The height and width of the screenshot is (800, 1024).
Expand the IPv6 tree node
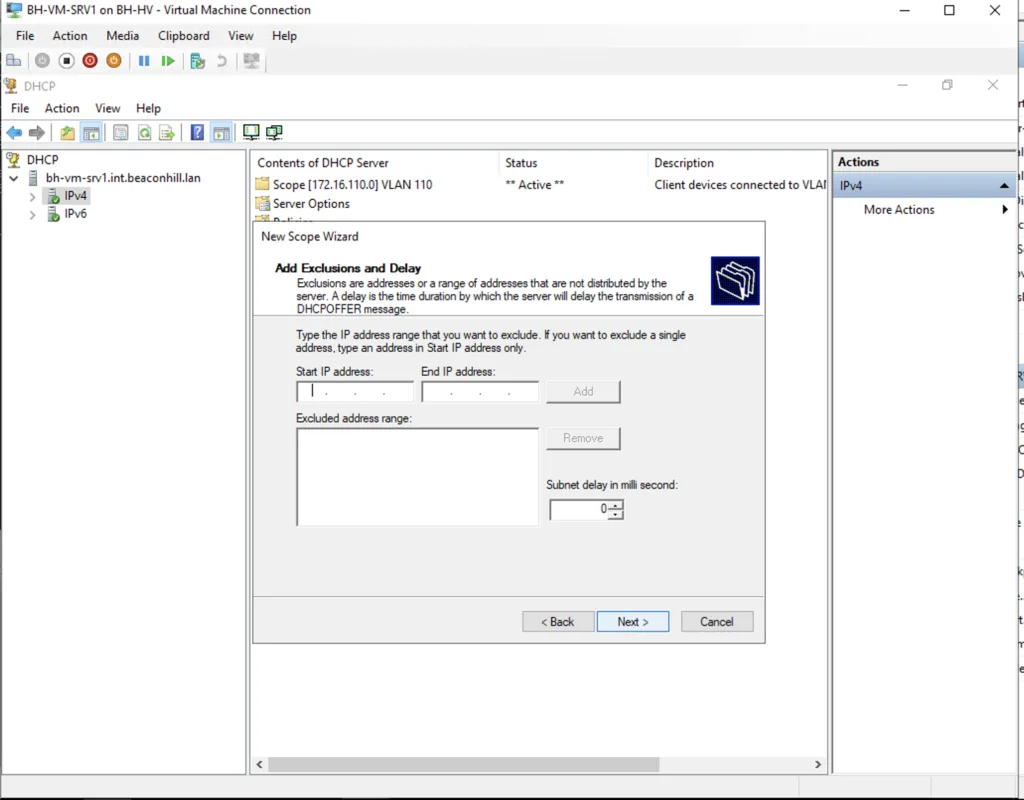[x=32, y=214]
